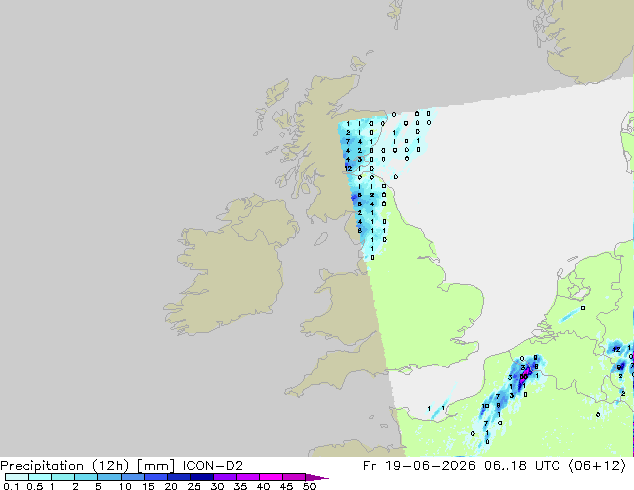Select the 30–35 mm purple swatch
The width and height of the screenshot is (634, 490).
(224, 477)
